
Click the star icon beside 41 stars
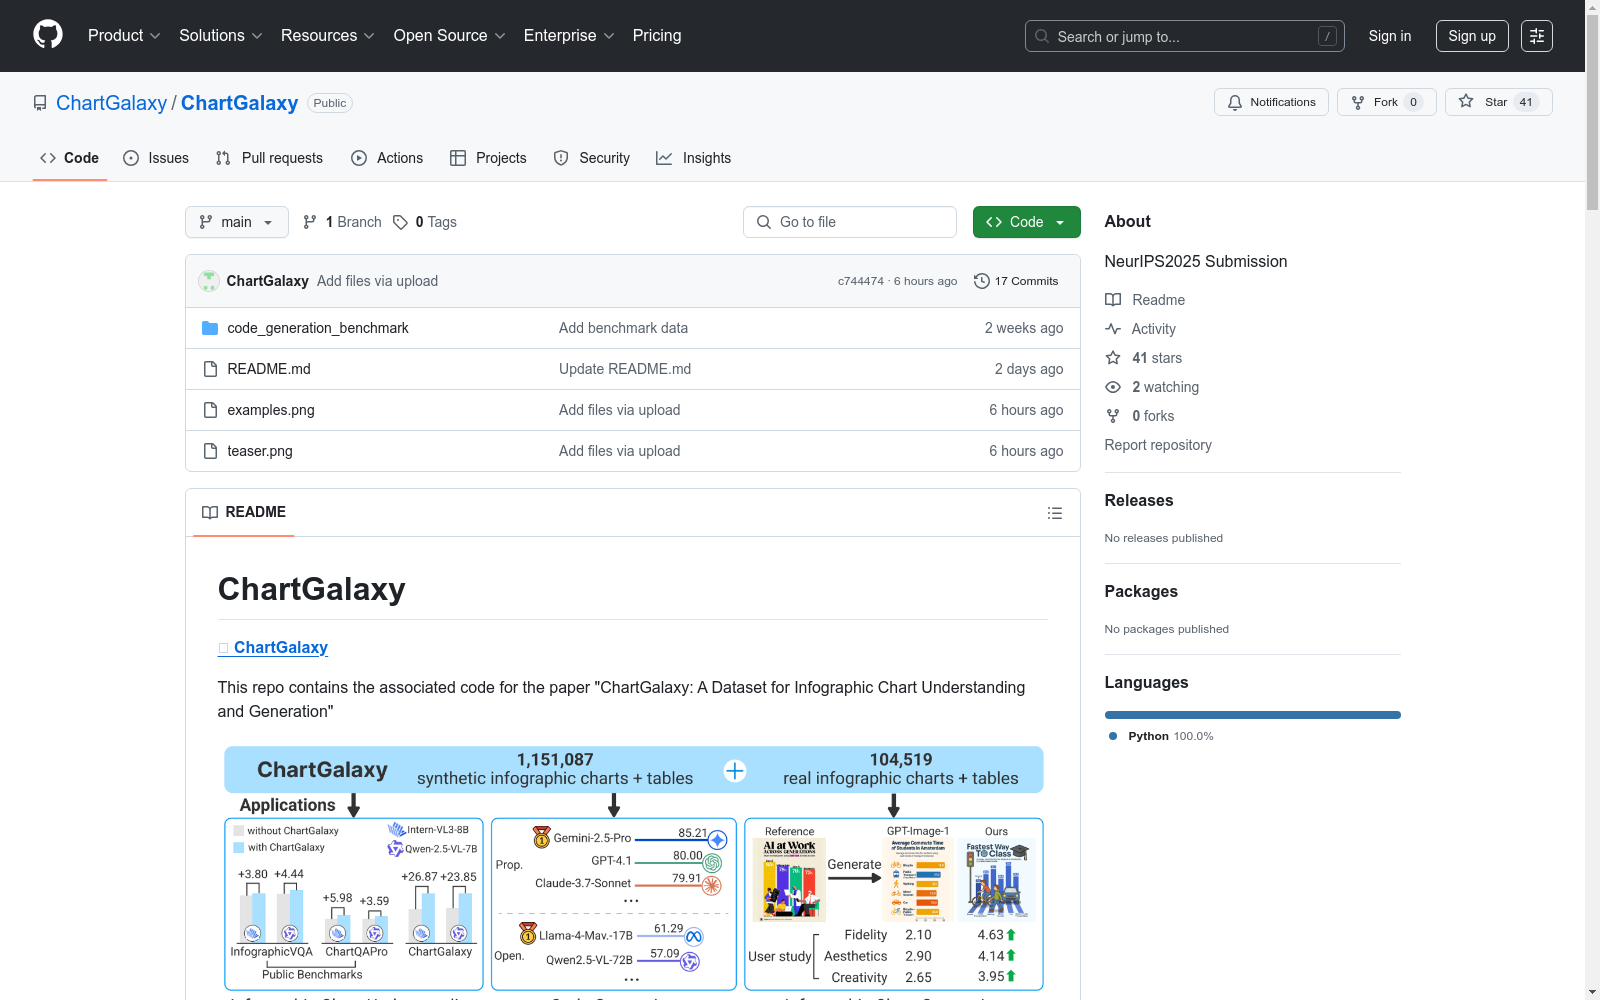(x=1113, y=358)
